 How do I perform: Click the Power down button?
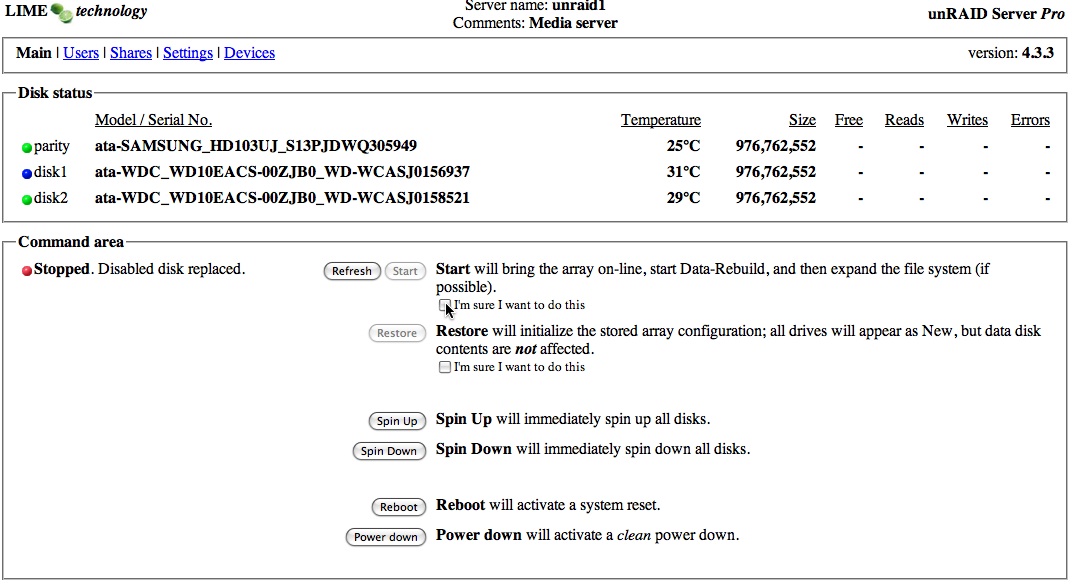click(x=385, y=537)
